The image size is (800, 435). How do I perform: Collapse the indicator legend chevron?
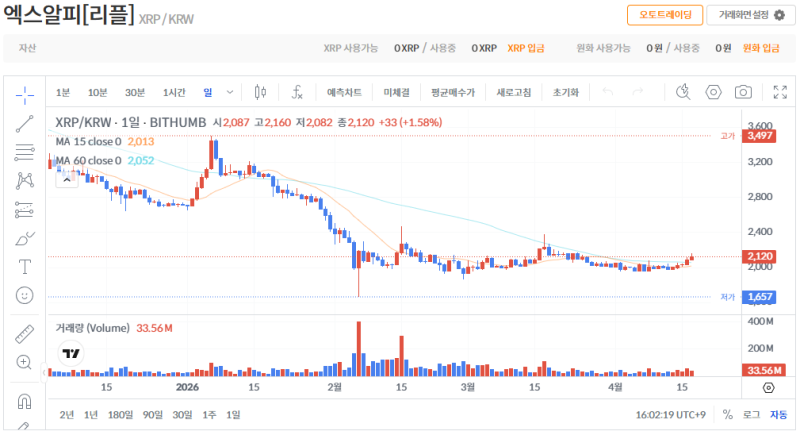(x=67, y=180)
